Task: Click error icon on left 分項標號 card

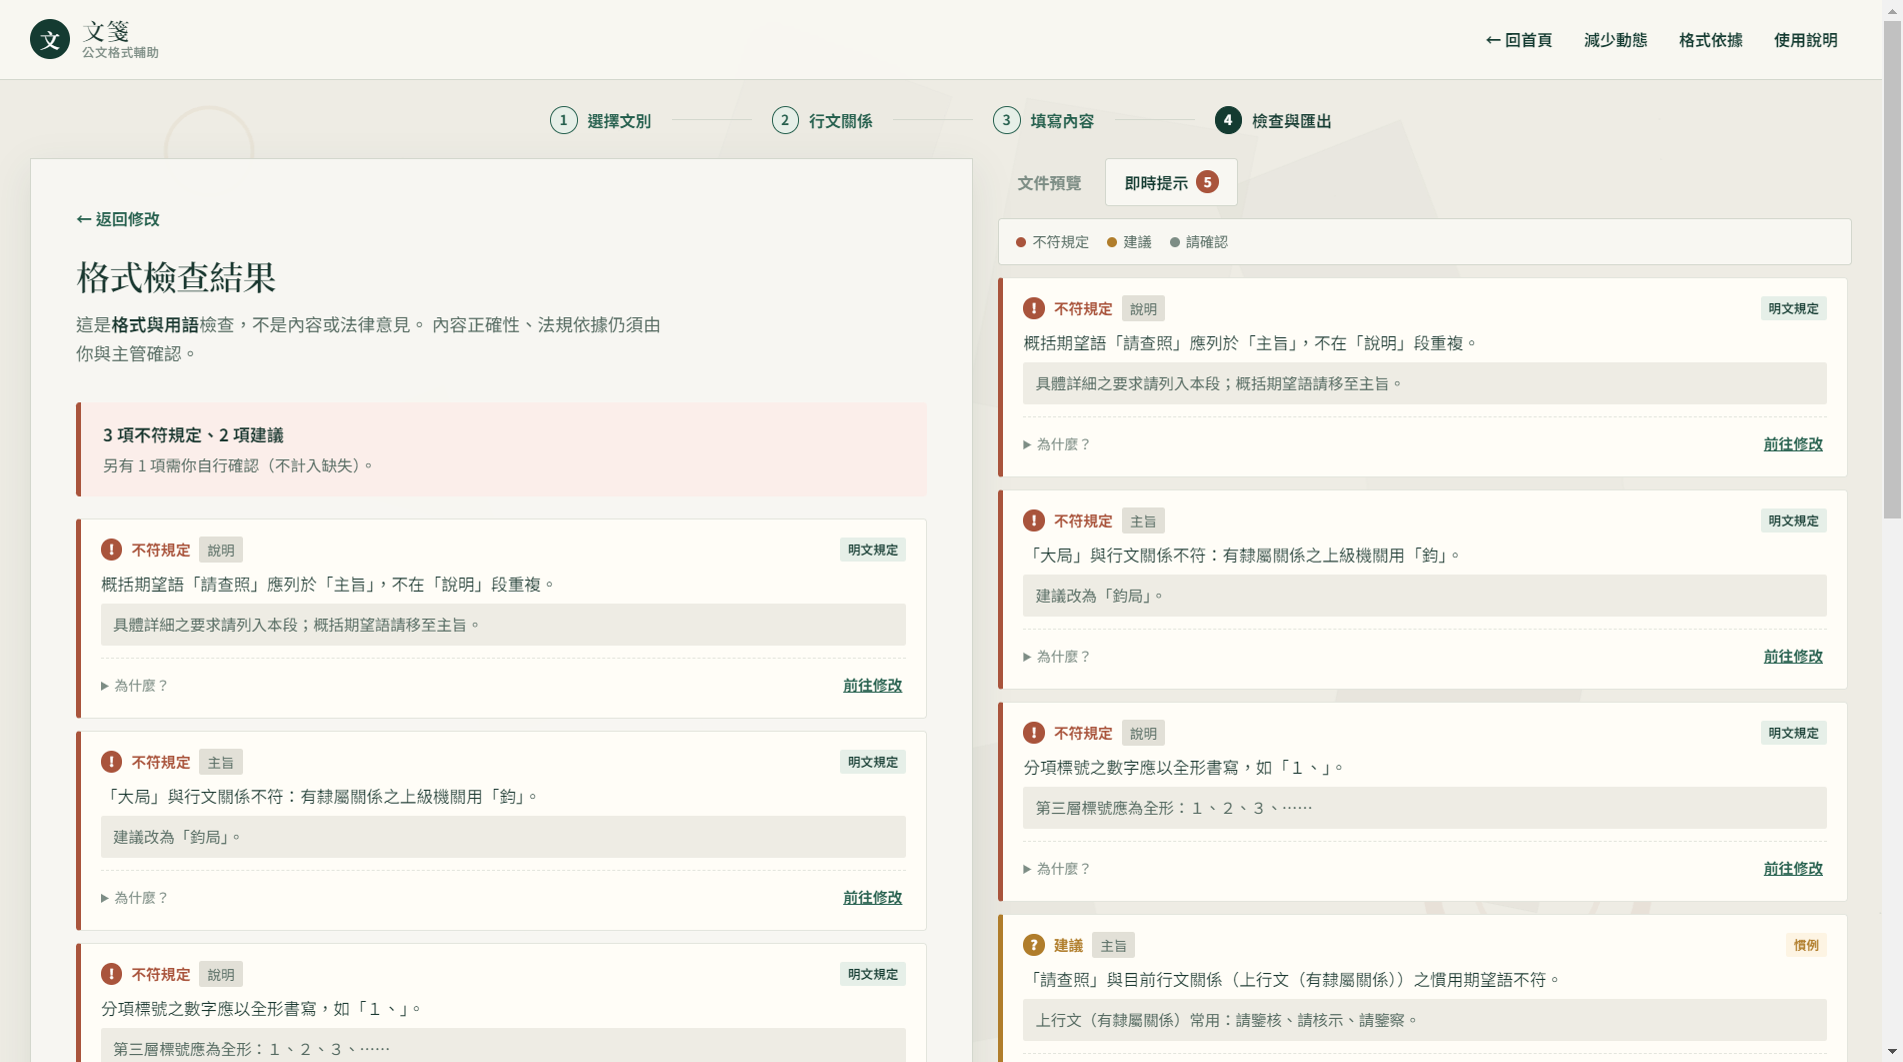Action: [x=111, y=974]
